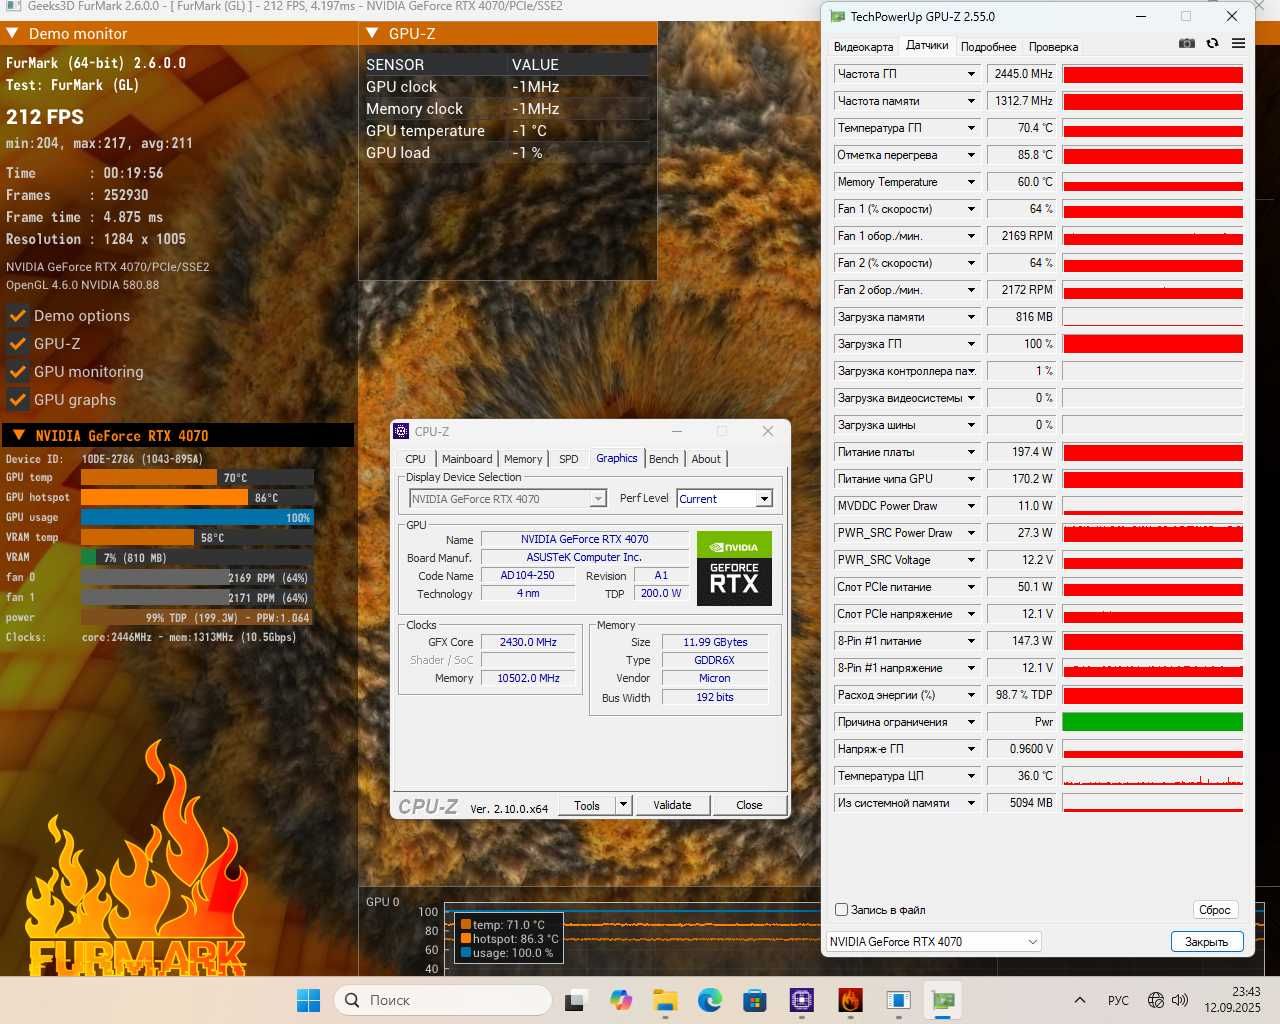Collapse the GPU-Z panel in FurMark
The height and width of the screenshot is (1024, 1280).
click(372, 33)
